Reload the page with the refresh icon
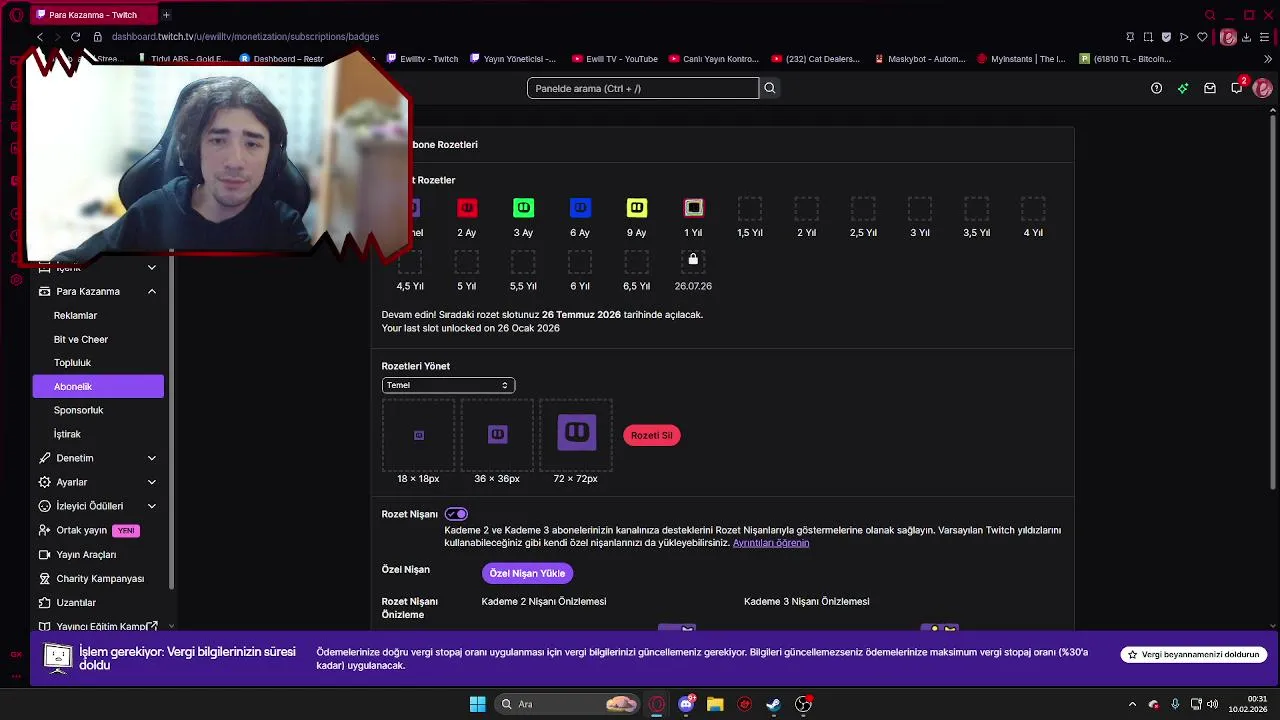The height and width of the screenshot is (720, 1280). (x=75, y=37)
